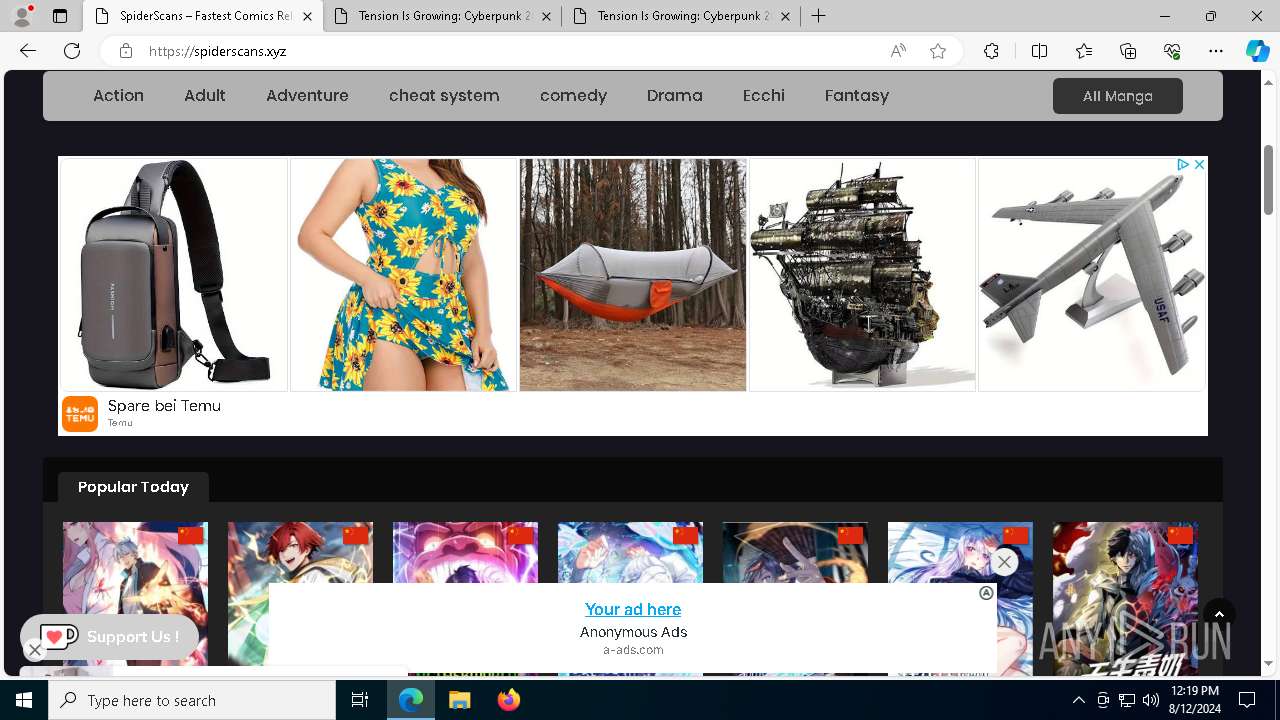Open Browser essentials
The image size is (1280, 720).
[x=1172, y=51]
